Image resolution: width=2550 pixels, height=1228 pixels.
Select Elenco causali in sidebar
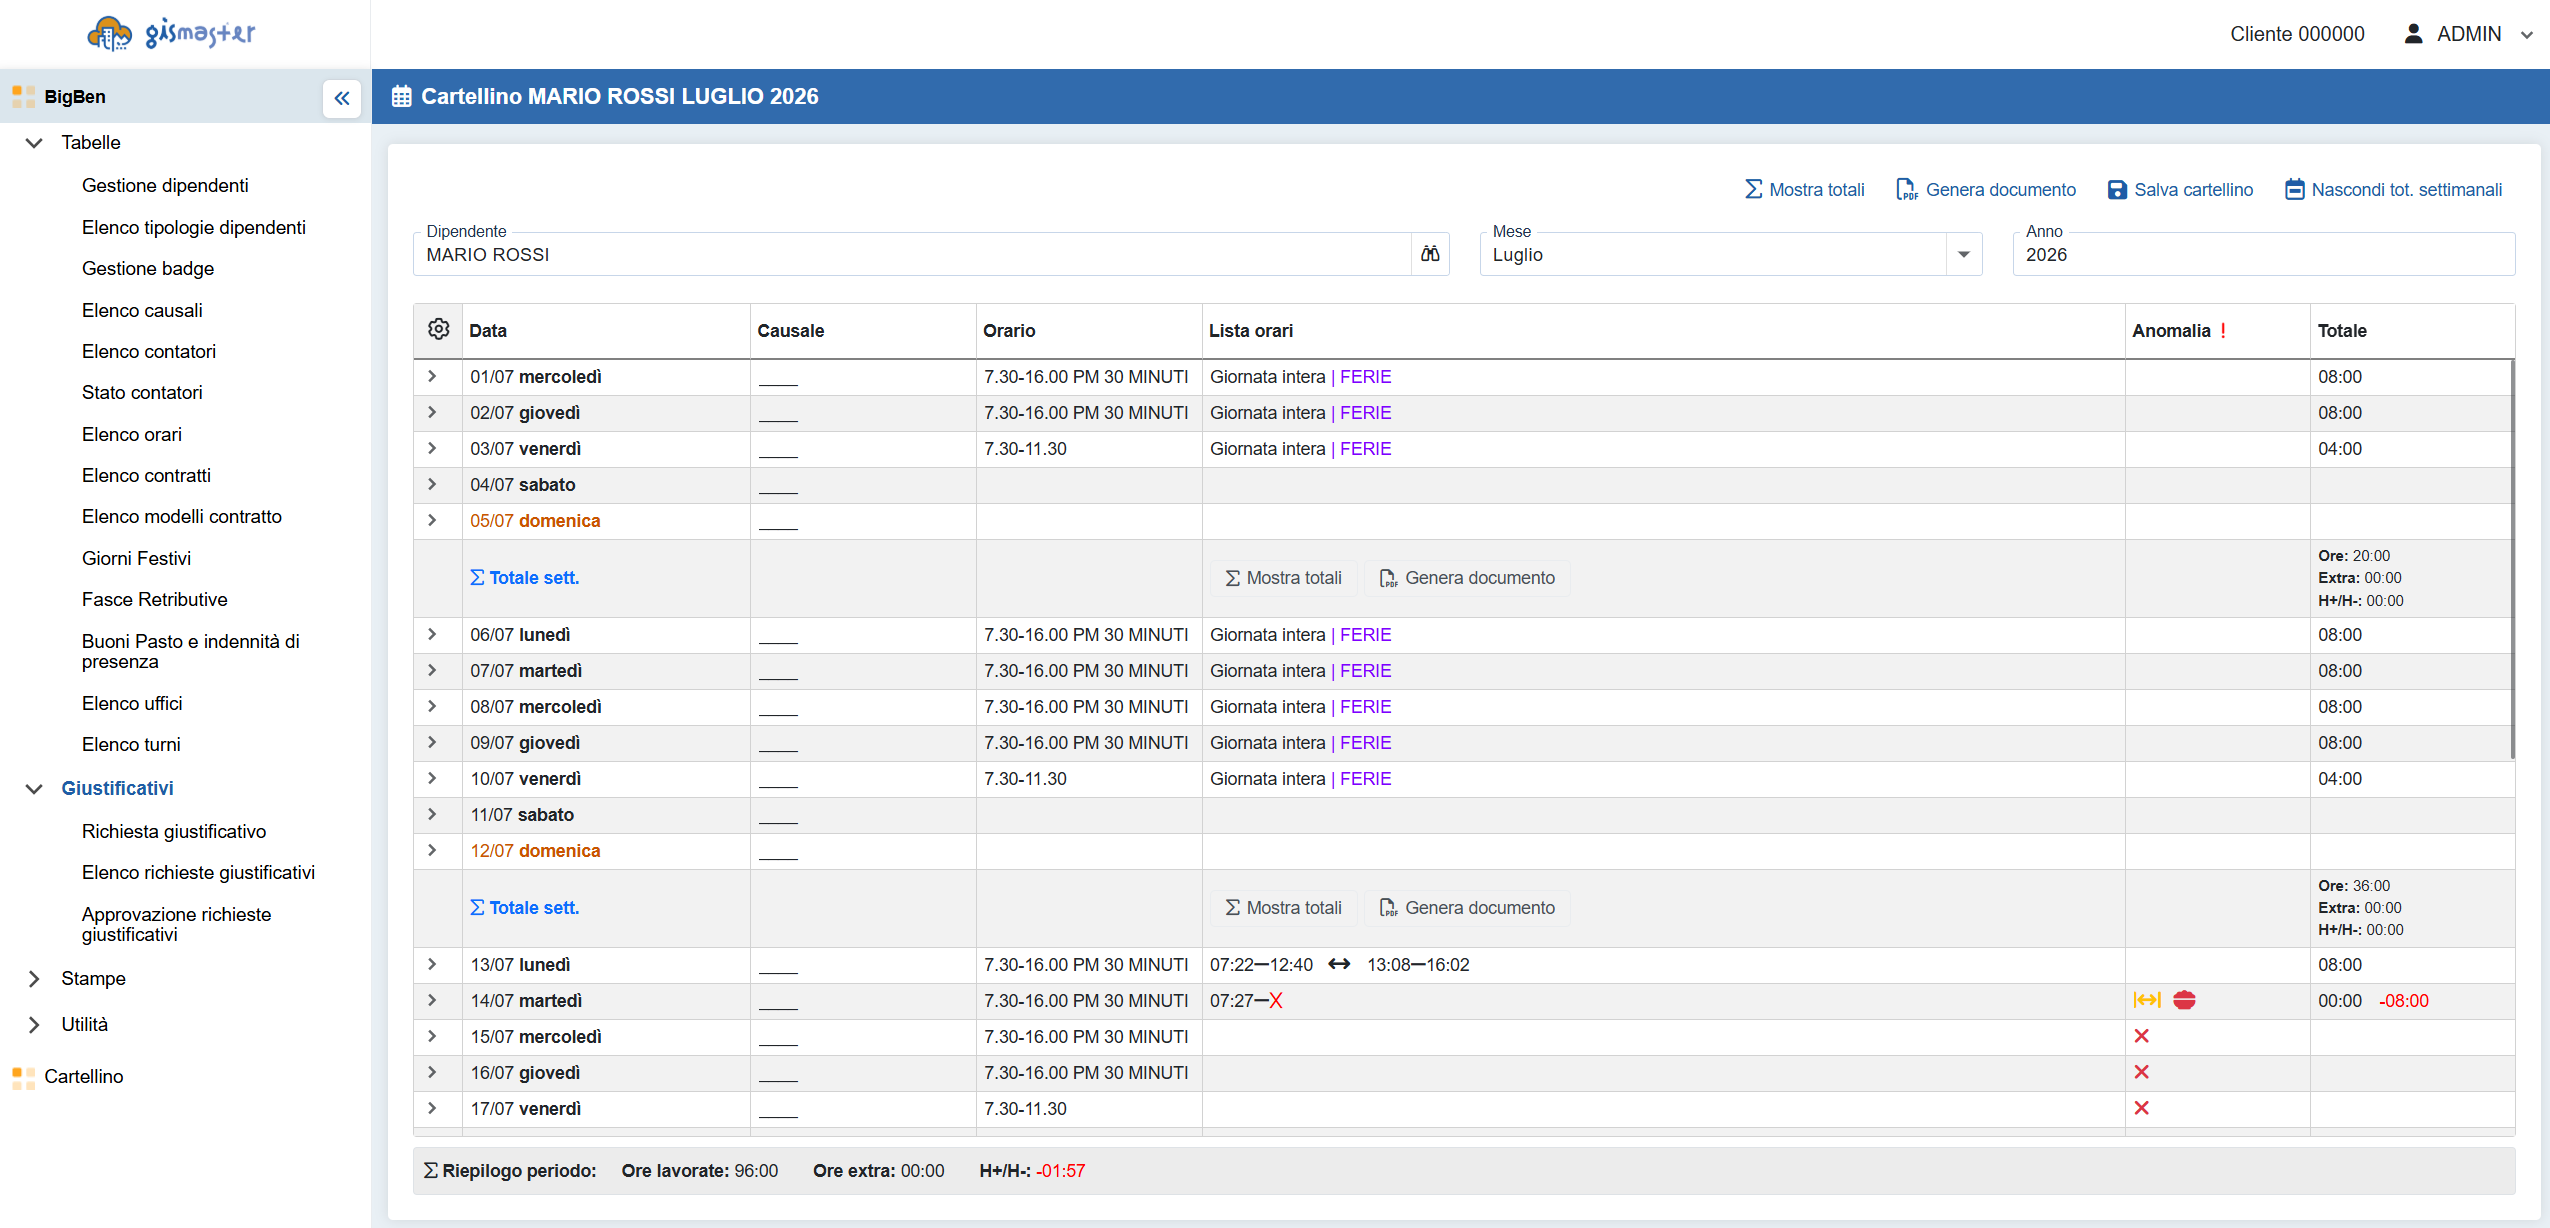click(142, 311)
